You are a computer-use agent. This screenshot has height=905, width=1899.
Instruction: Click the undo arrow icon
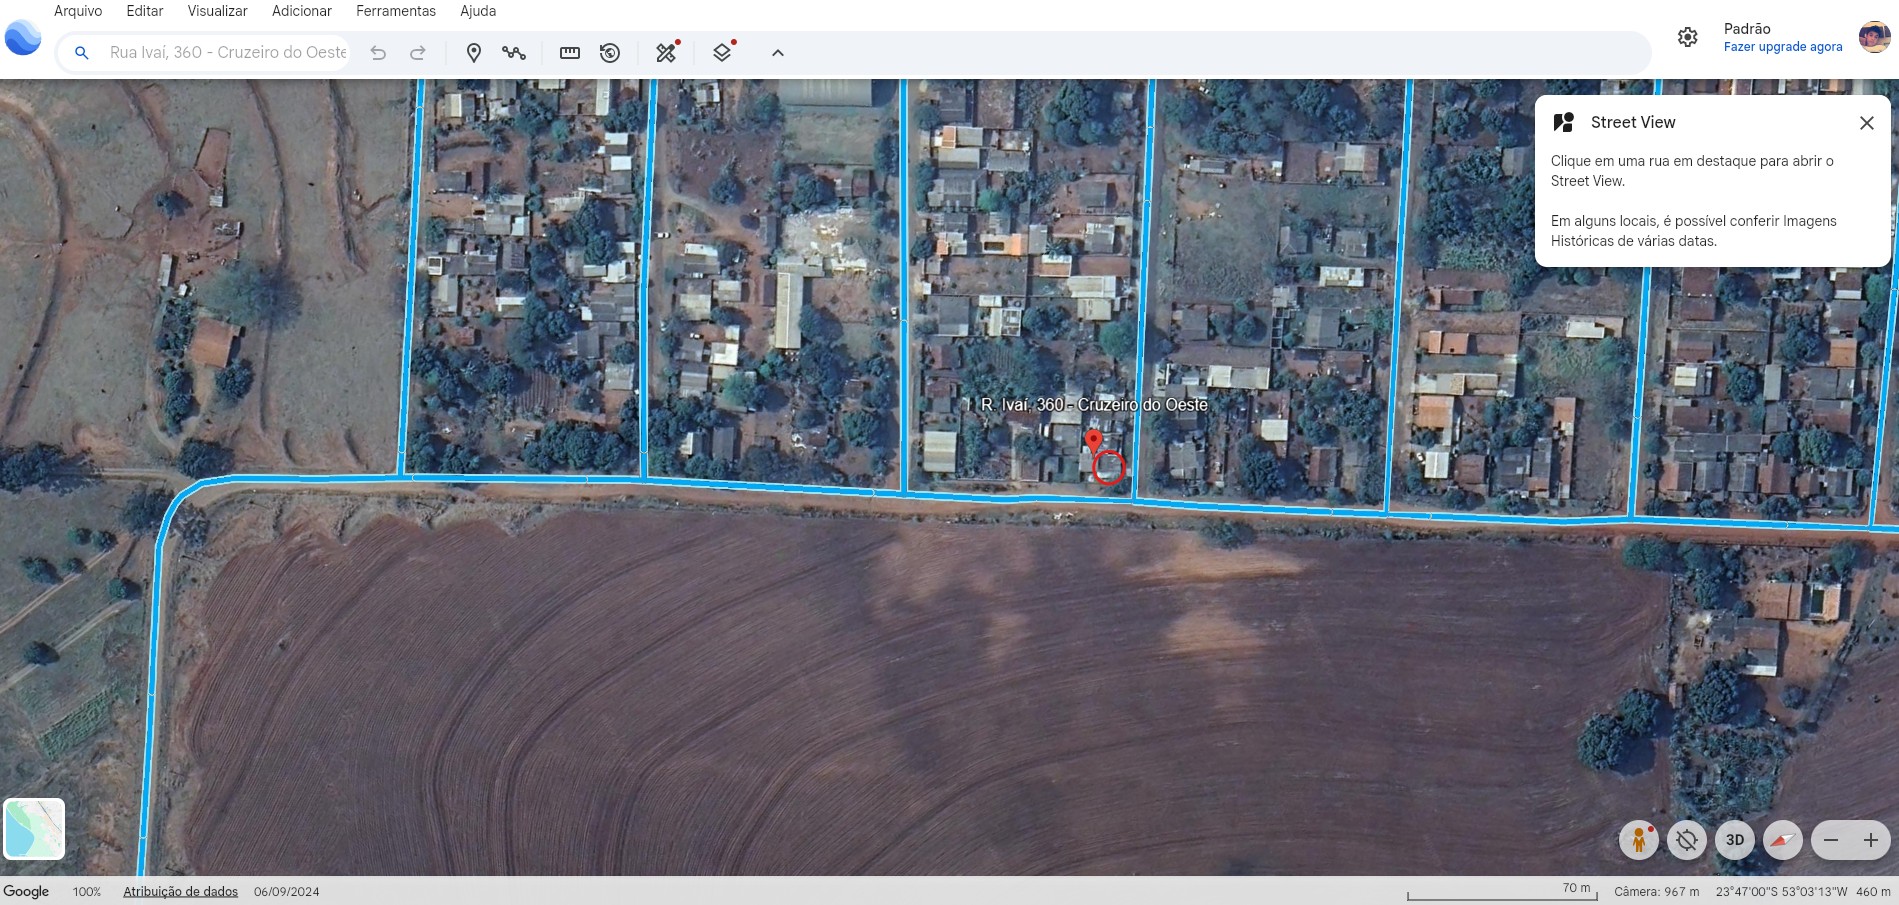coord(378,53)
